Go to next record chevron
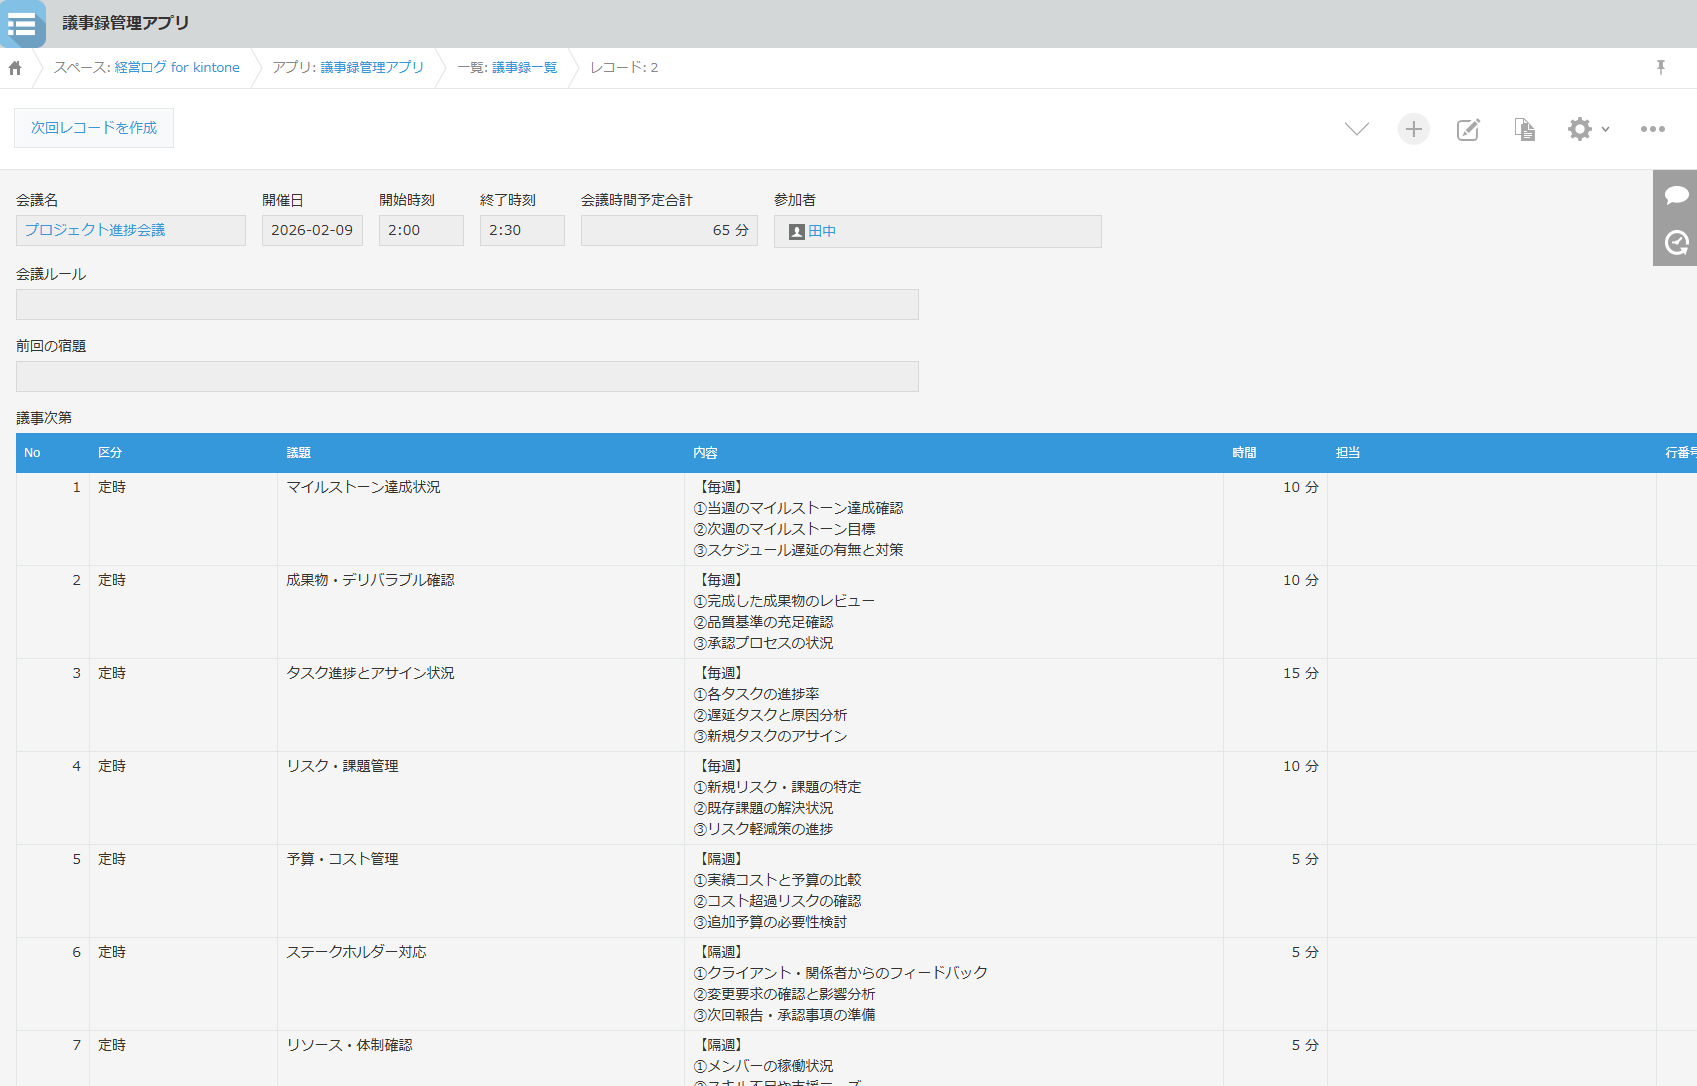The height and width of the screenshot is (1086, 1697). [x=1357, y=129]
